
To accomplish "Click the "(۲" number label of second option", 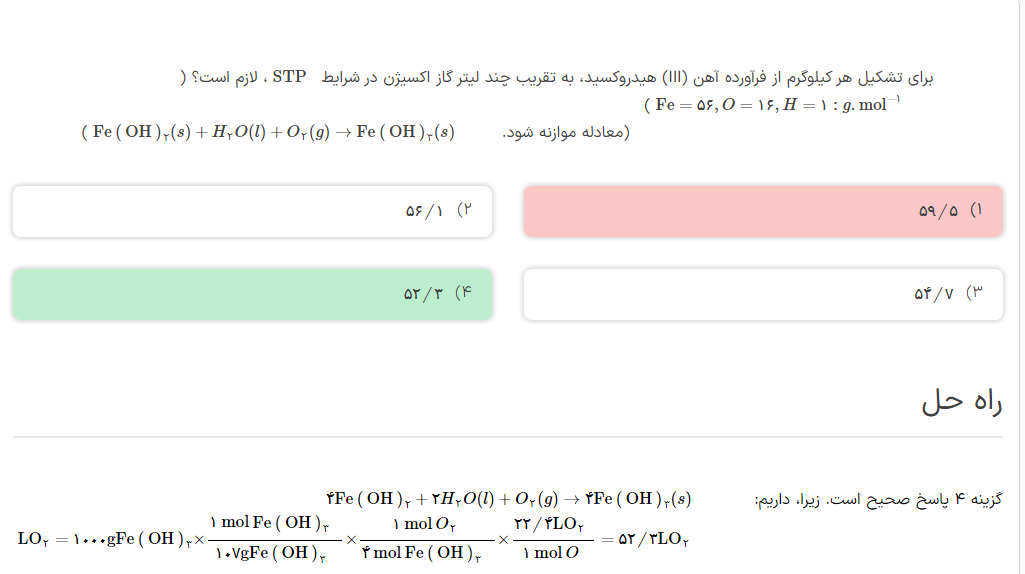I will click(x=464, y=211).
